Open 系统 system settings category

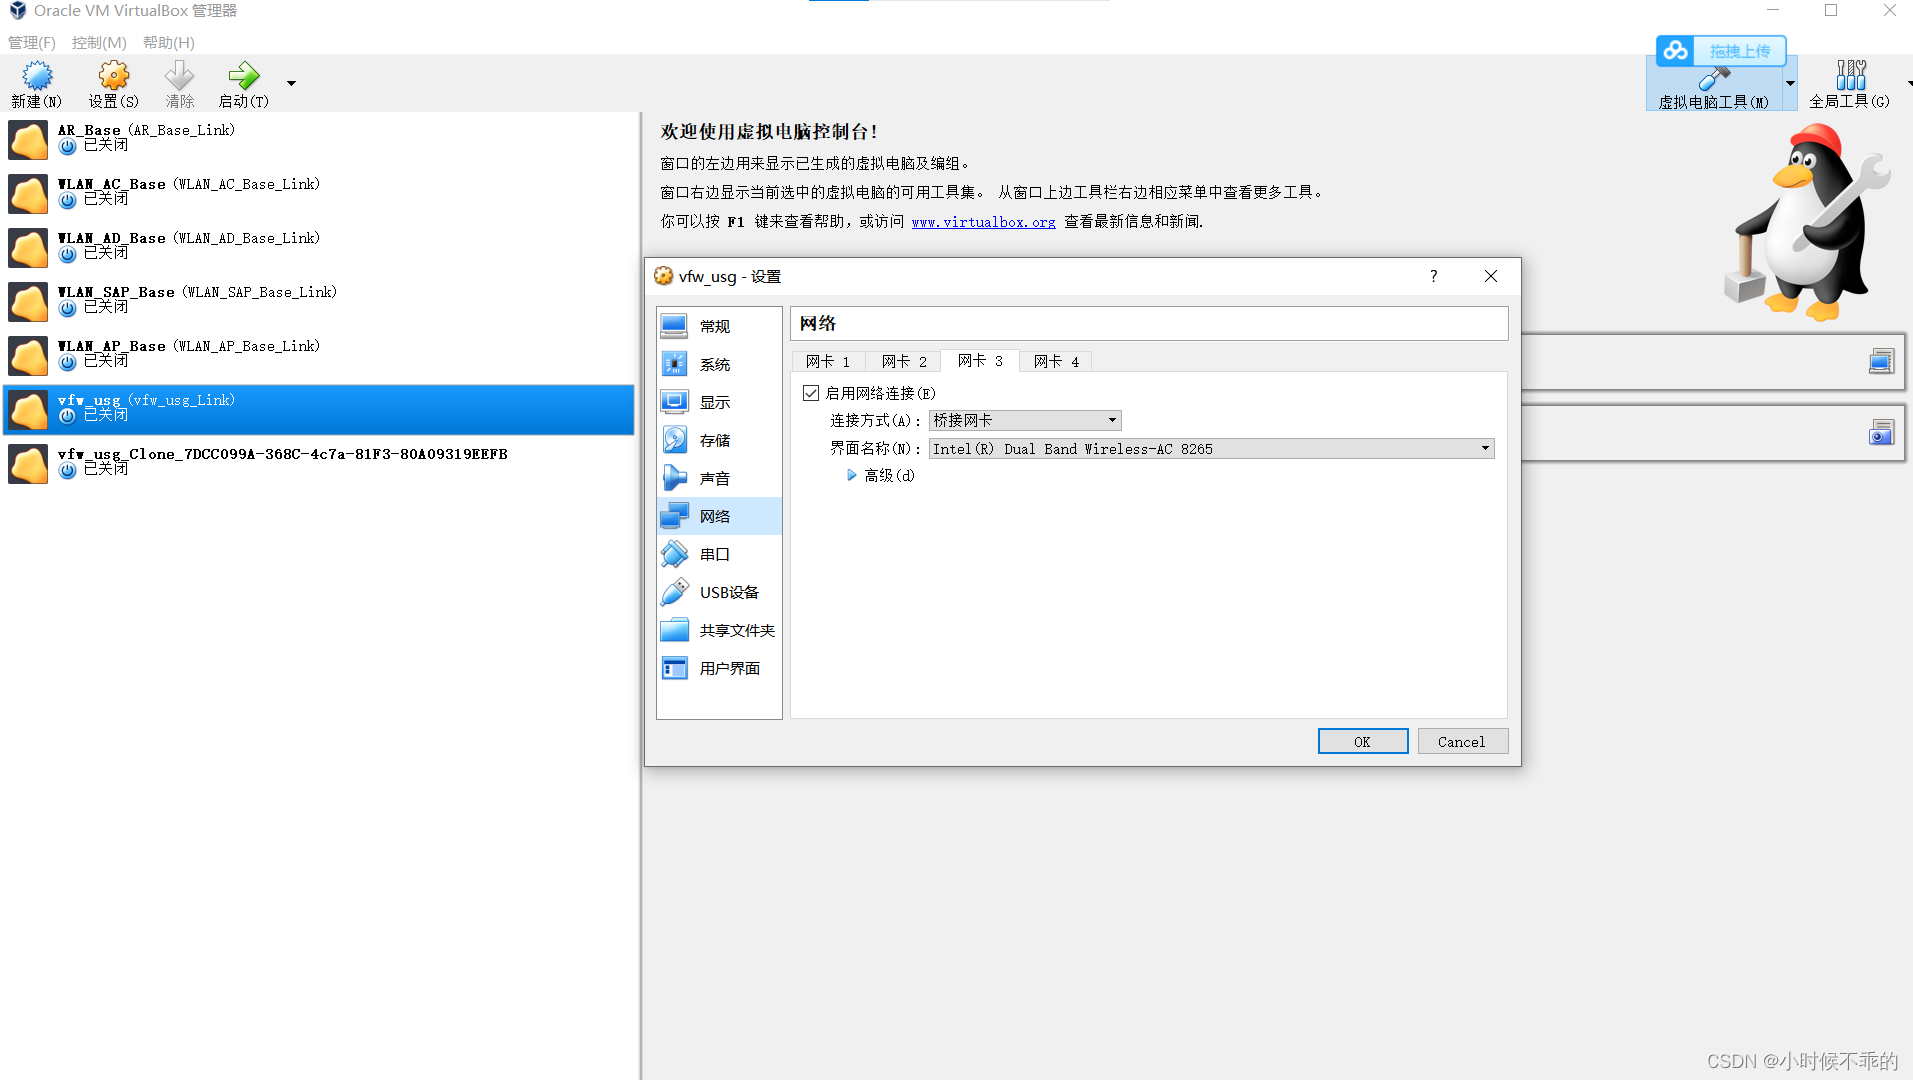point(719,364)
